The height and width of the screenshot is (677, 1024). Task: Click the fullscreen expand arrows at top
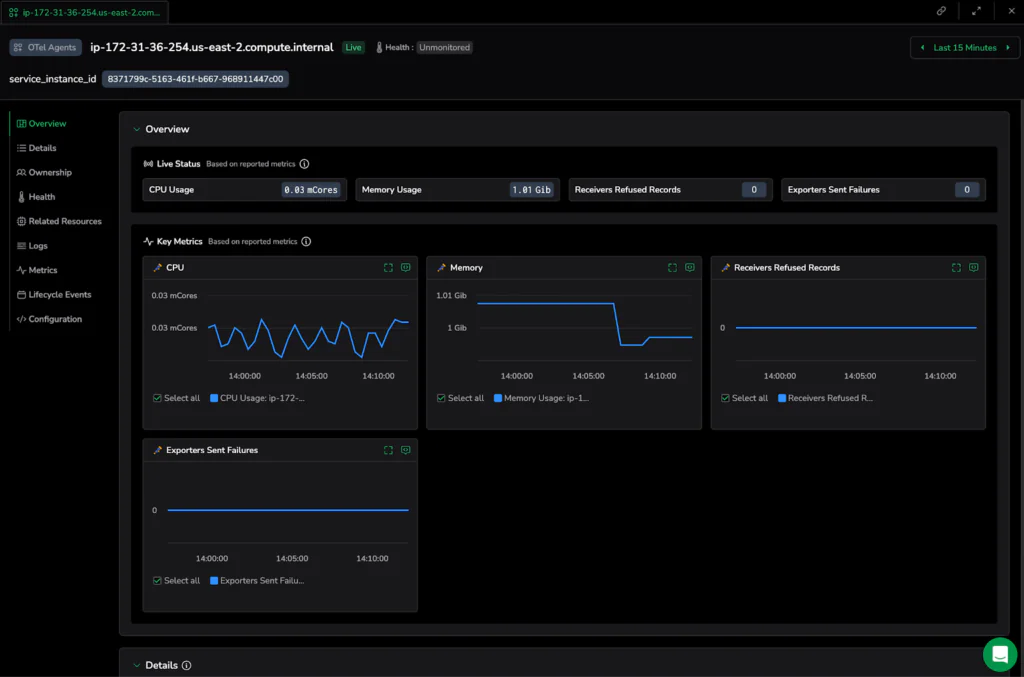pyautogui.click(x=976, y=11)
